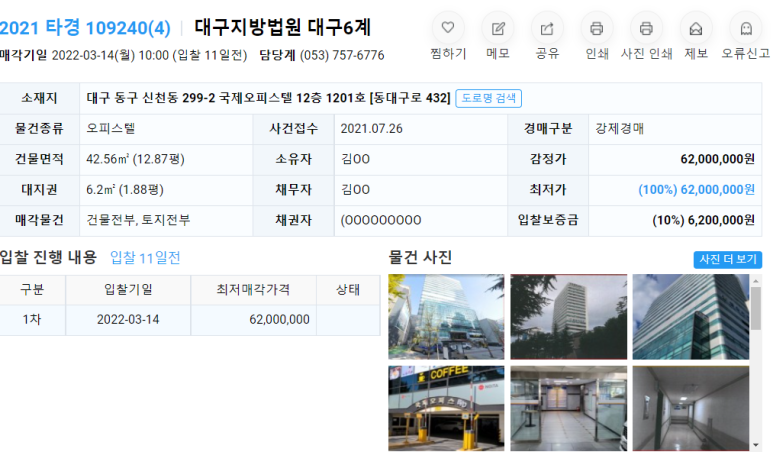Viewport: 773px width, 468px height.
Task: Click the 인쇄 printer icon
Action: [597, 28]
